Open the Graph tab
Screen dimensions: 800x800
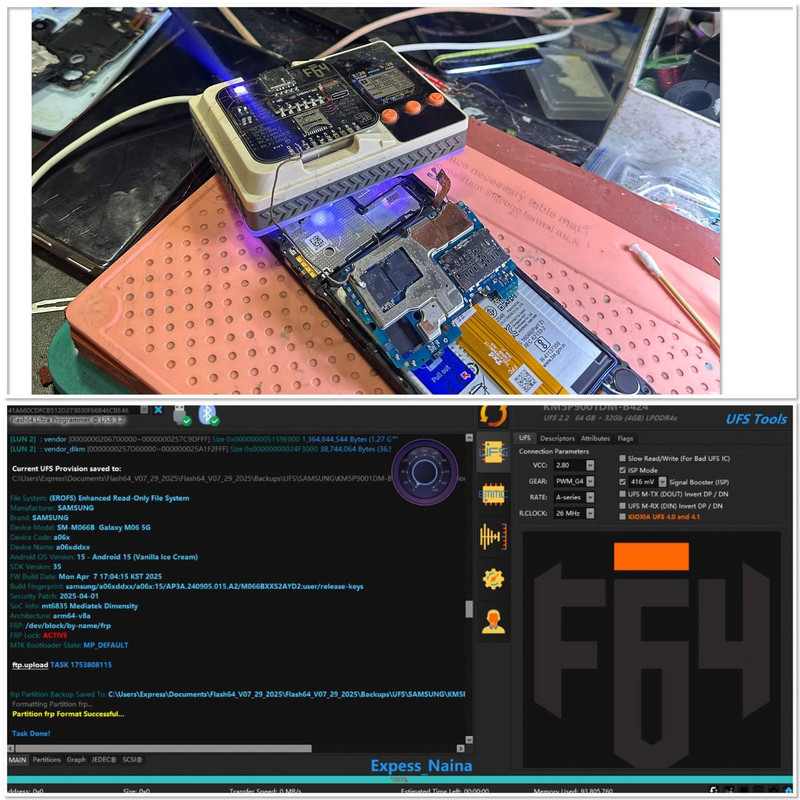tap(76, 760)
